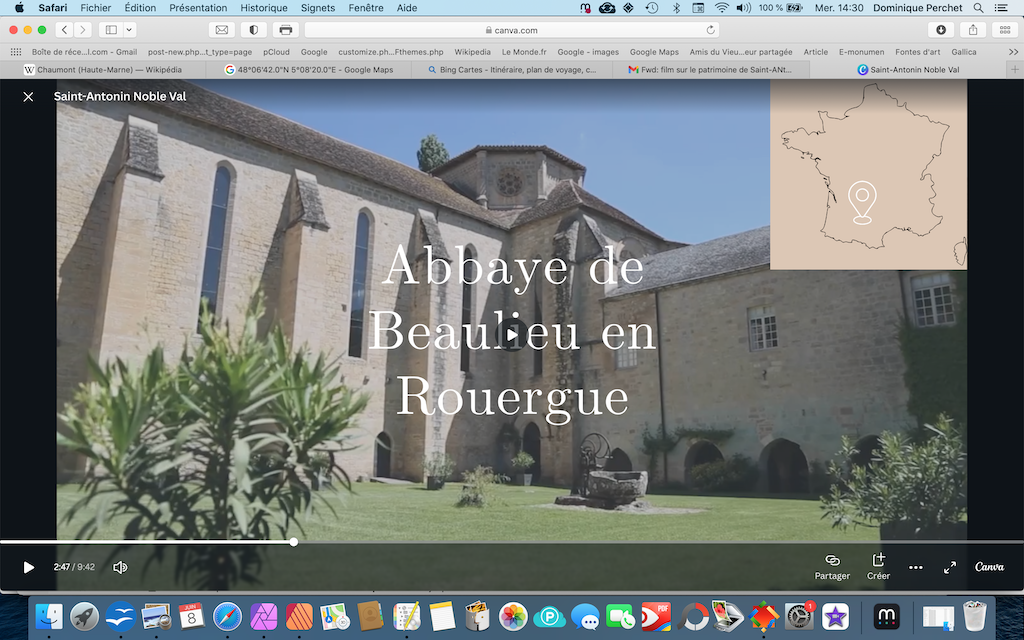1024x640 pixels.
Task: Open Launchpad rocket in the Dock
Action: 85,616
